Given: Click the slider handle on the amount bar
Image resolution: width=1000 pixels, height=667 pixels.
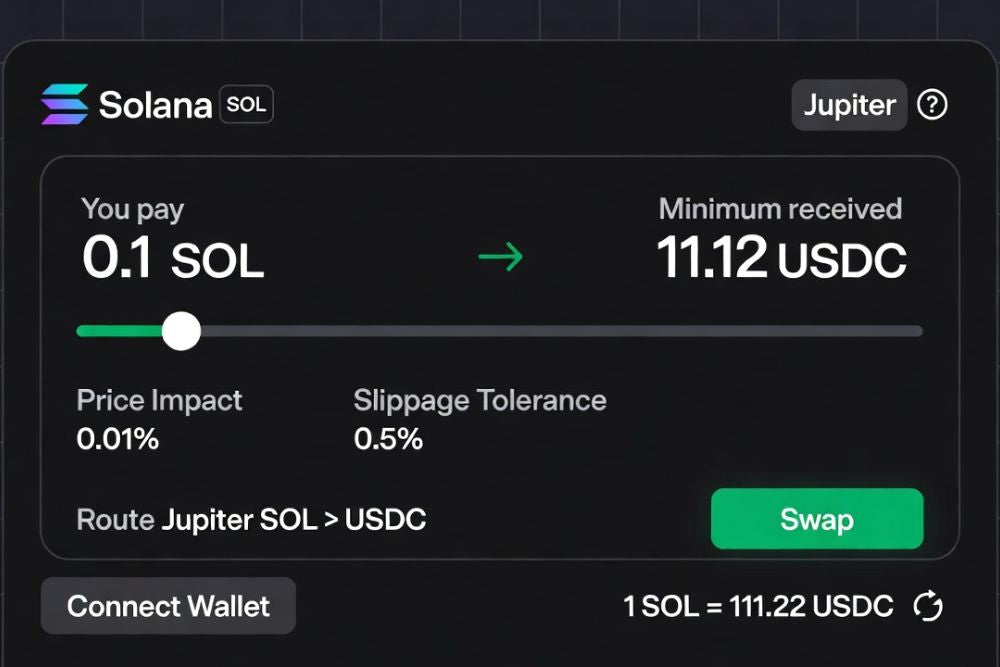Looking at the screenshot, I should pyautogui.click(x=181, y=330).
